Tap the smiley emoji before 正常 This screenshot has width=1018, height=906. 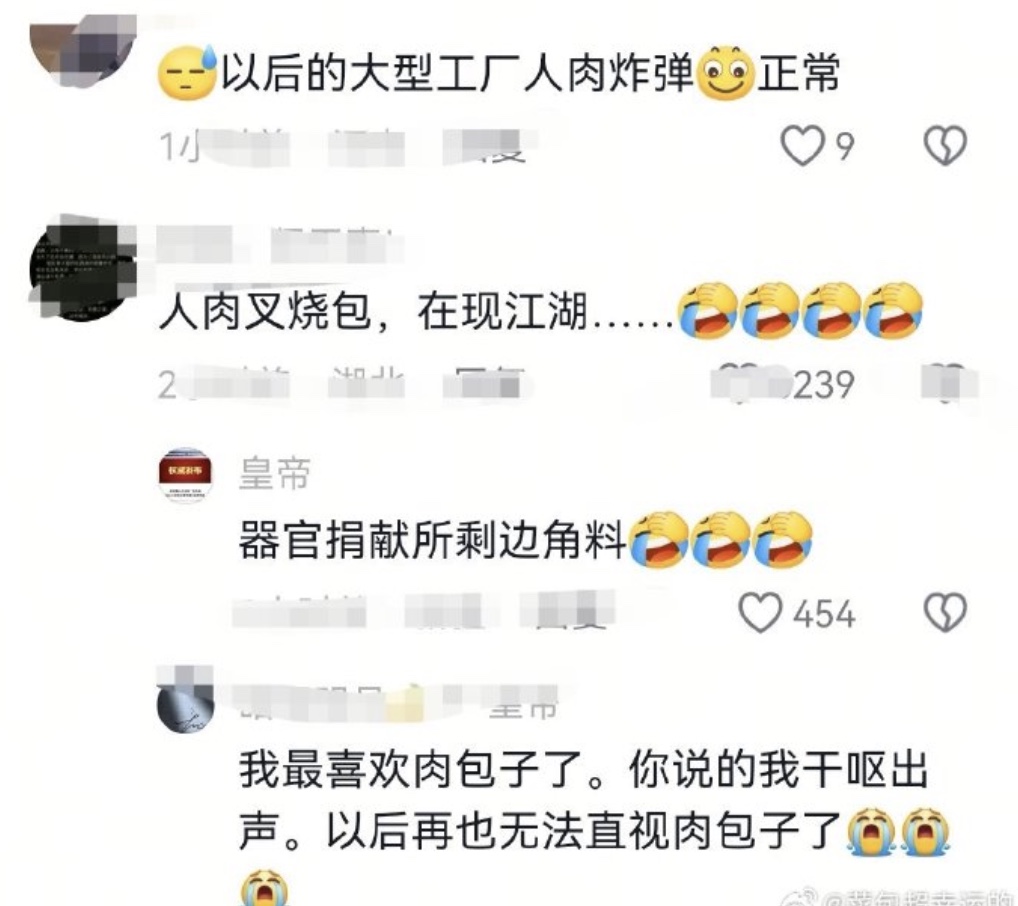tap(725, 72)
